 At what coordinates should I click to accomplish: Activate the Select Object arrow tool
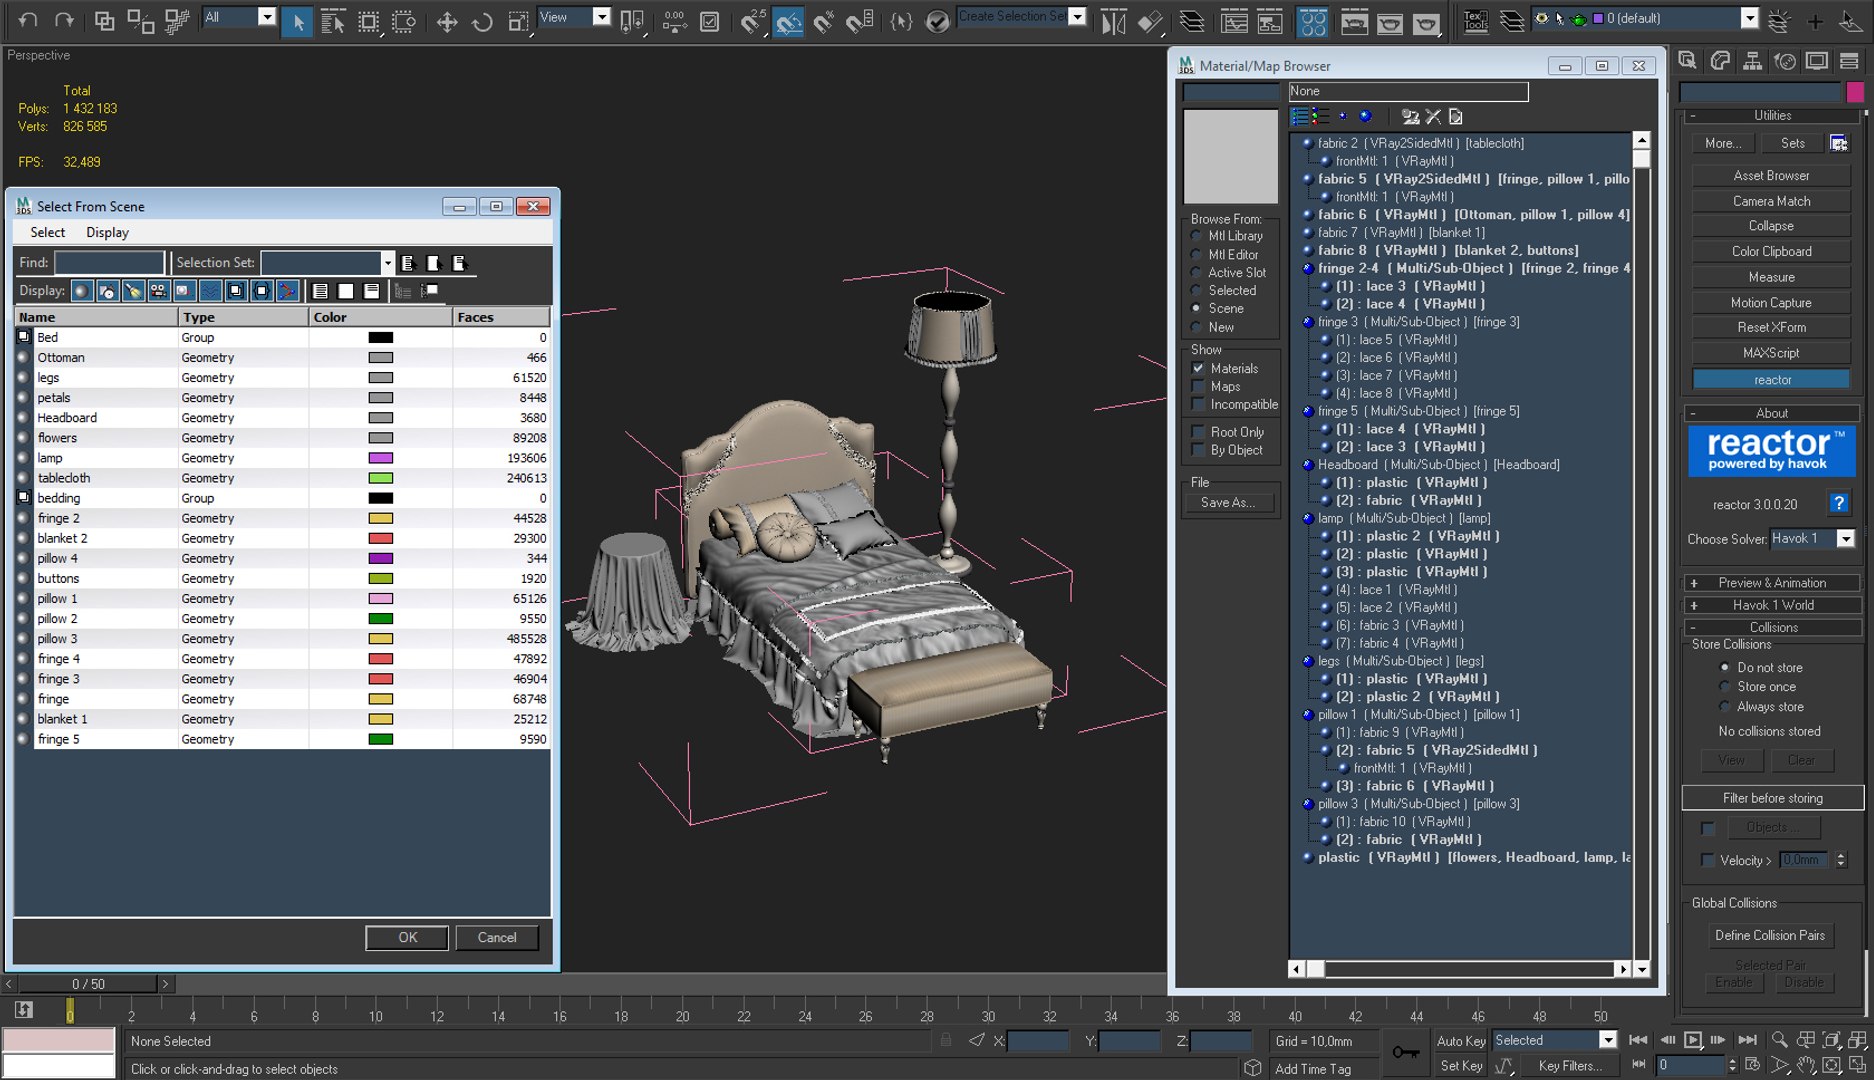(297, 20)
